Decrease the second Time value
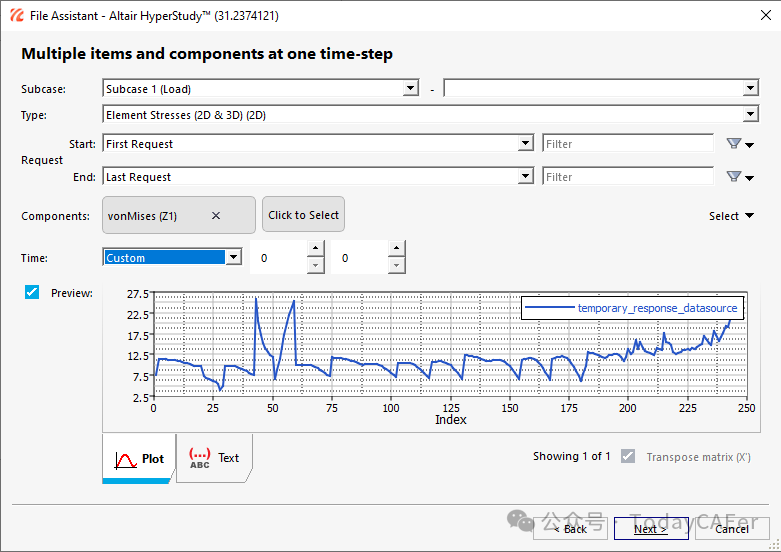 click(x=396, y=266)
